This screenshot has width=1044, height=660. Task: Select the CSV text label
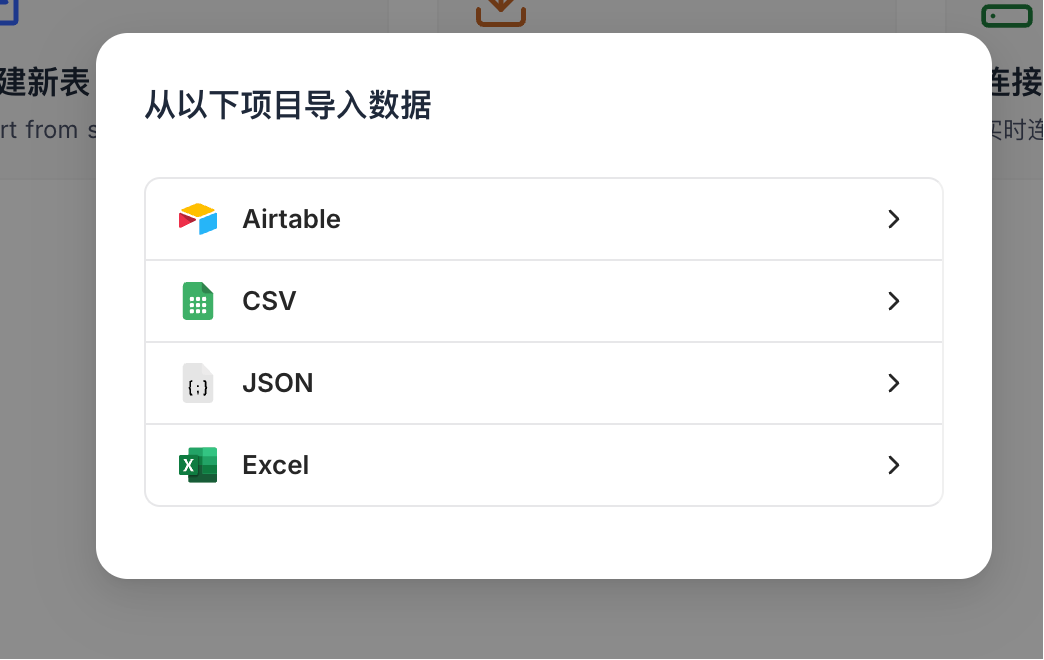269,301
